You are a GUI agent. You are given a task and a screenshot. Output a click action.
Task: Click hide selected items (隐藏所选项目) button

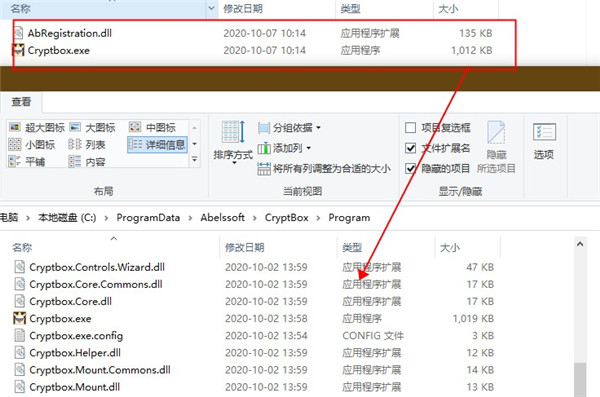tap(496, 147)
